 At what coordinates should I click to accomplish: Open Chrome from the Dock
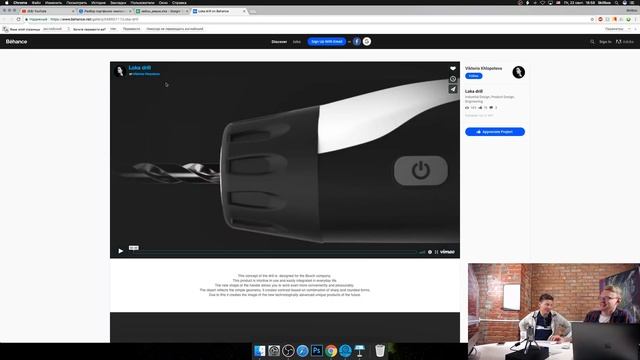(x=331, y=351)
